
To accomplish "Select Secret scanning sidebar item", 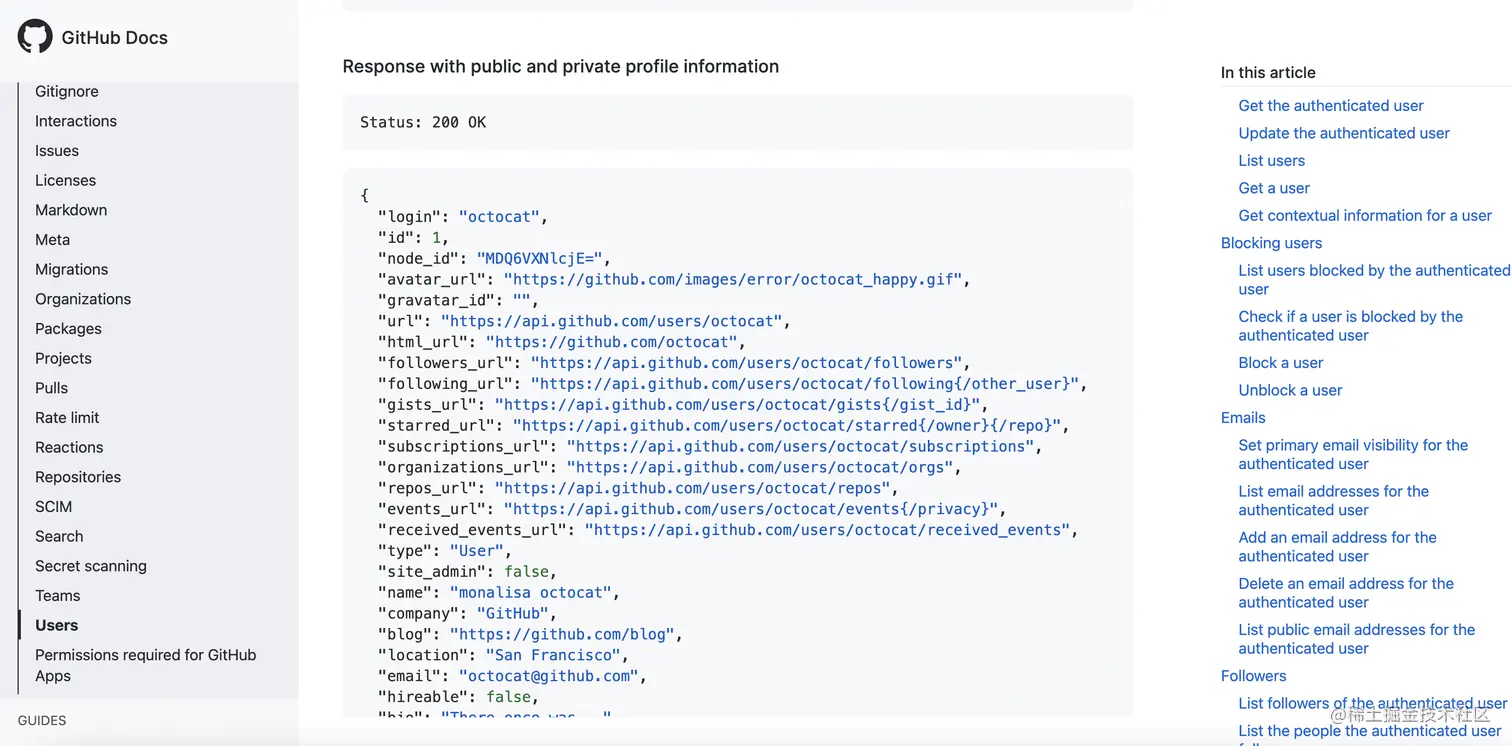I will coord(91,566).
